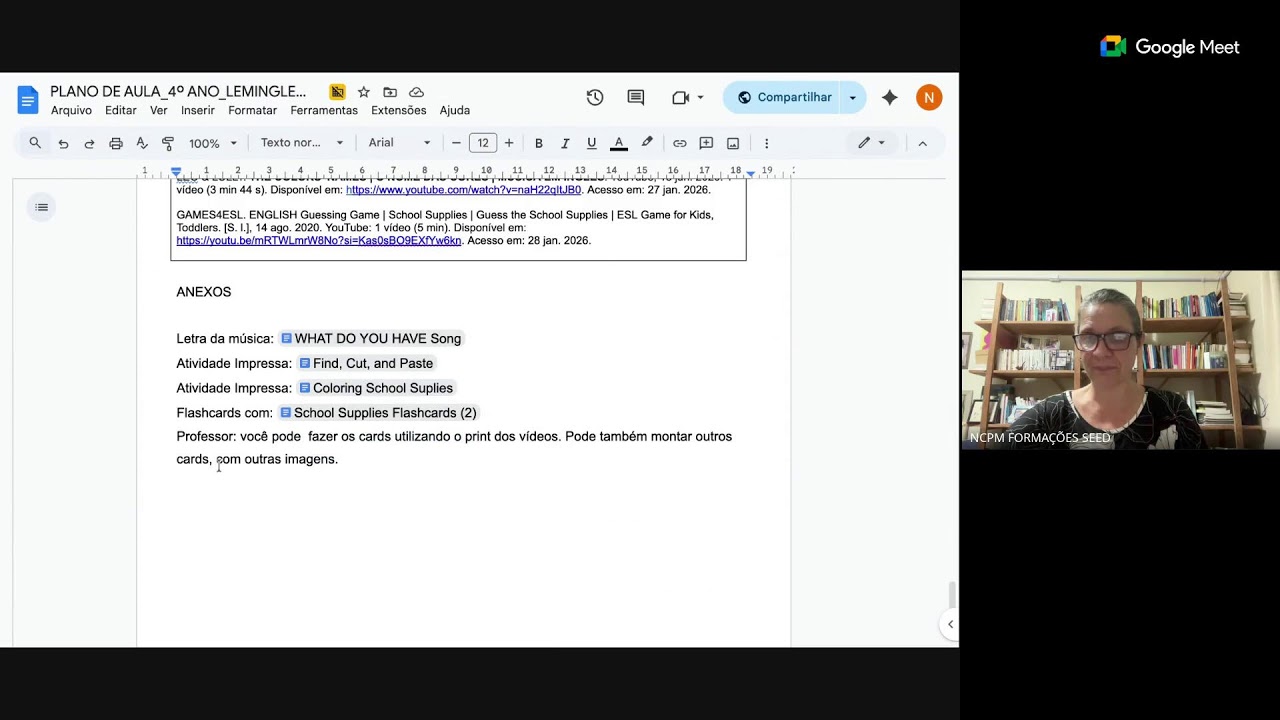Open youtube.com/watch link

(463, 190)
